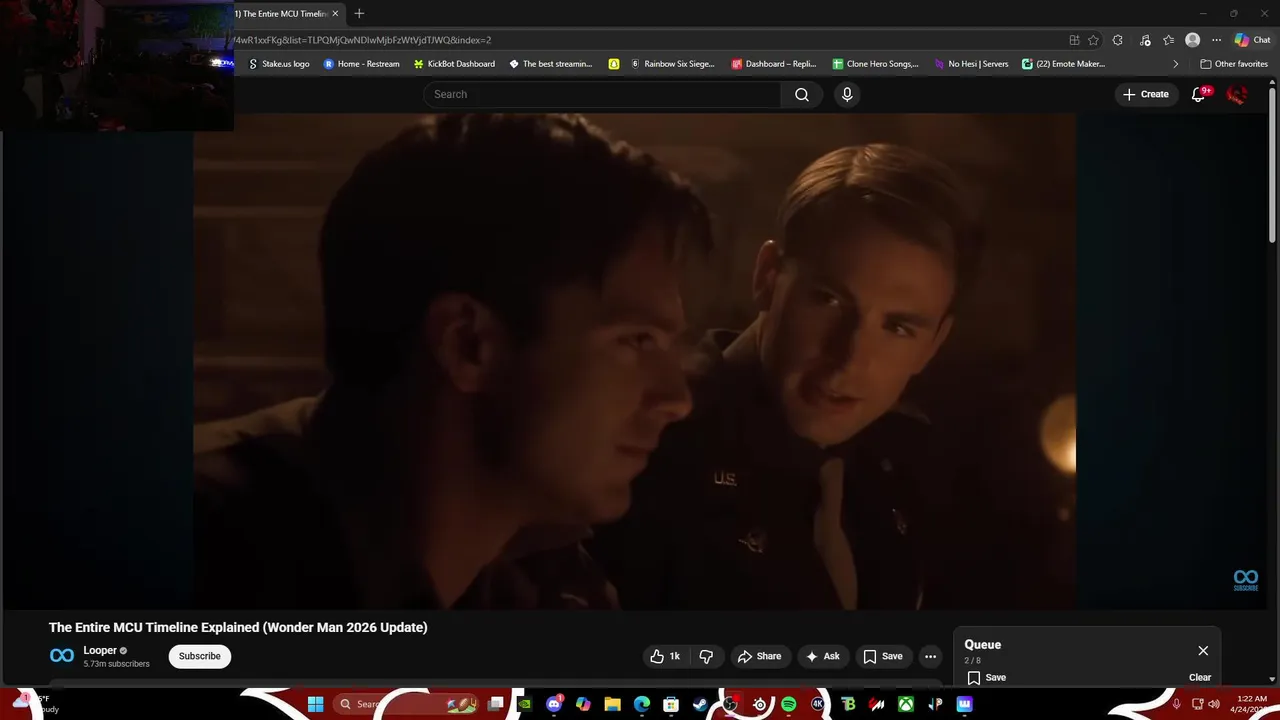
Task: Open Edge media control music icon
Action: (x=1145, y=40)
